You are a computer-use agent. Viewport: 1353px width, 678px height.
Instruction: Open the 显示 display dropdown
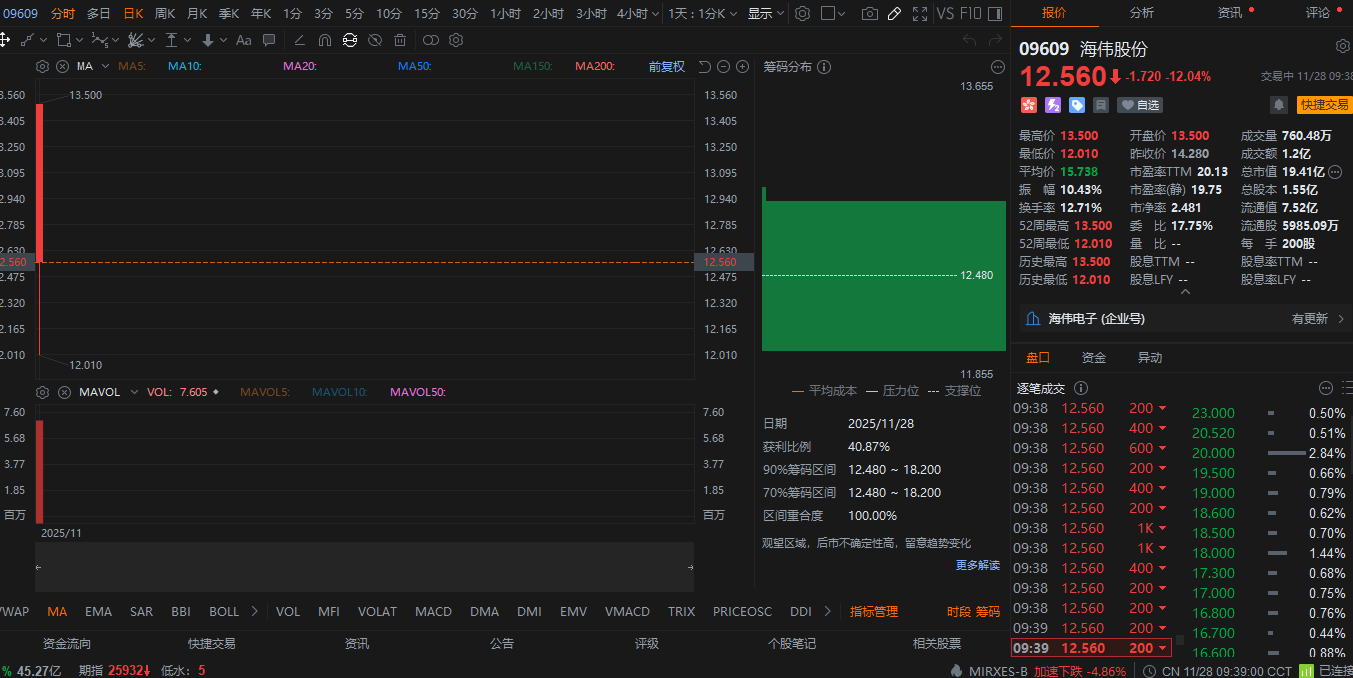tap(765, 14)
